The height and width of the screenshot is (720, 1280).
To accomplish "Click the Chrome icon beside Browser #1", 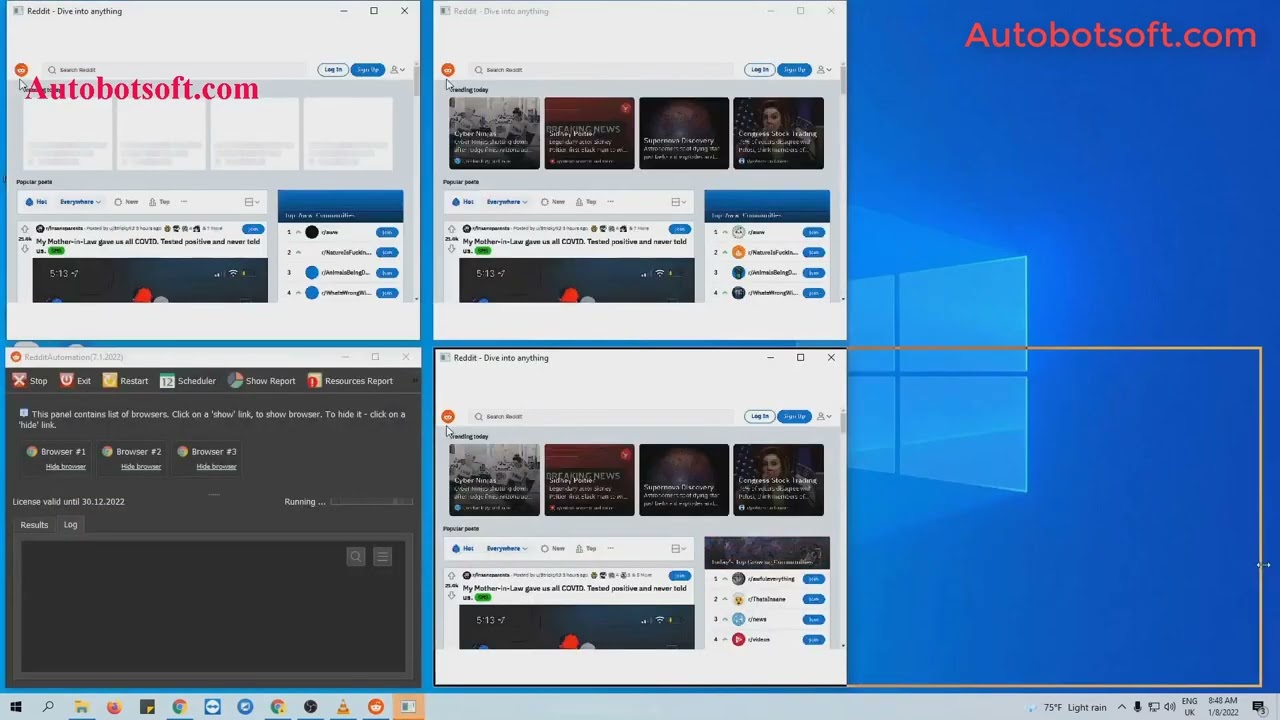I will tap(32, 452).
